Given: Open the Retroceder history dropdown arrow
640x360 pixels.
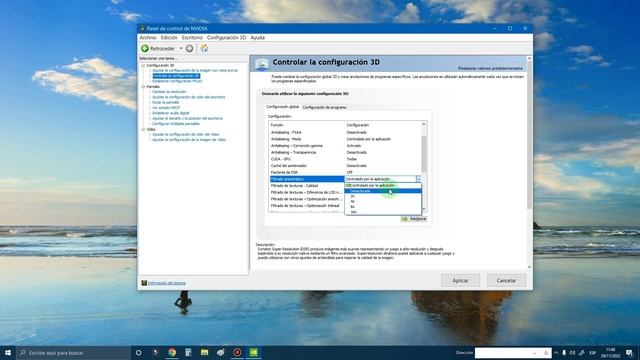Looking at the screenshot, I should tap(181, 49).
